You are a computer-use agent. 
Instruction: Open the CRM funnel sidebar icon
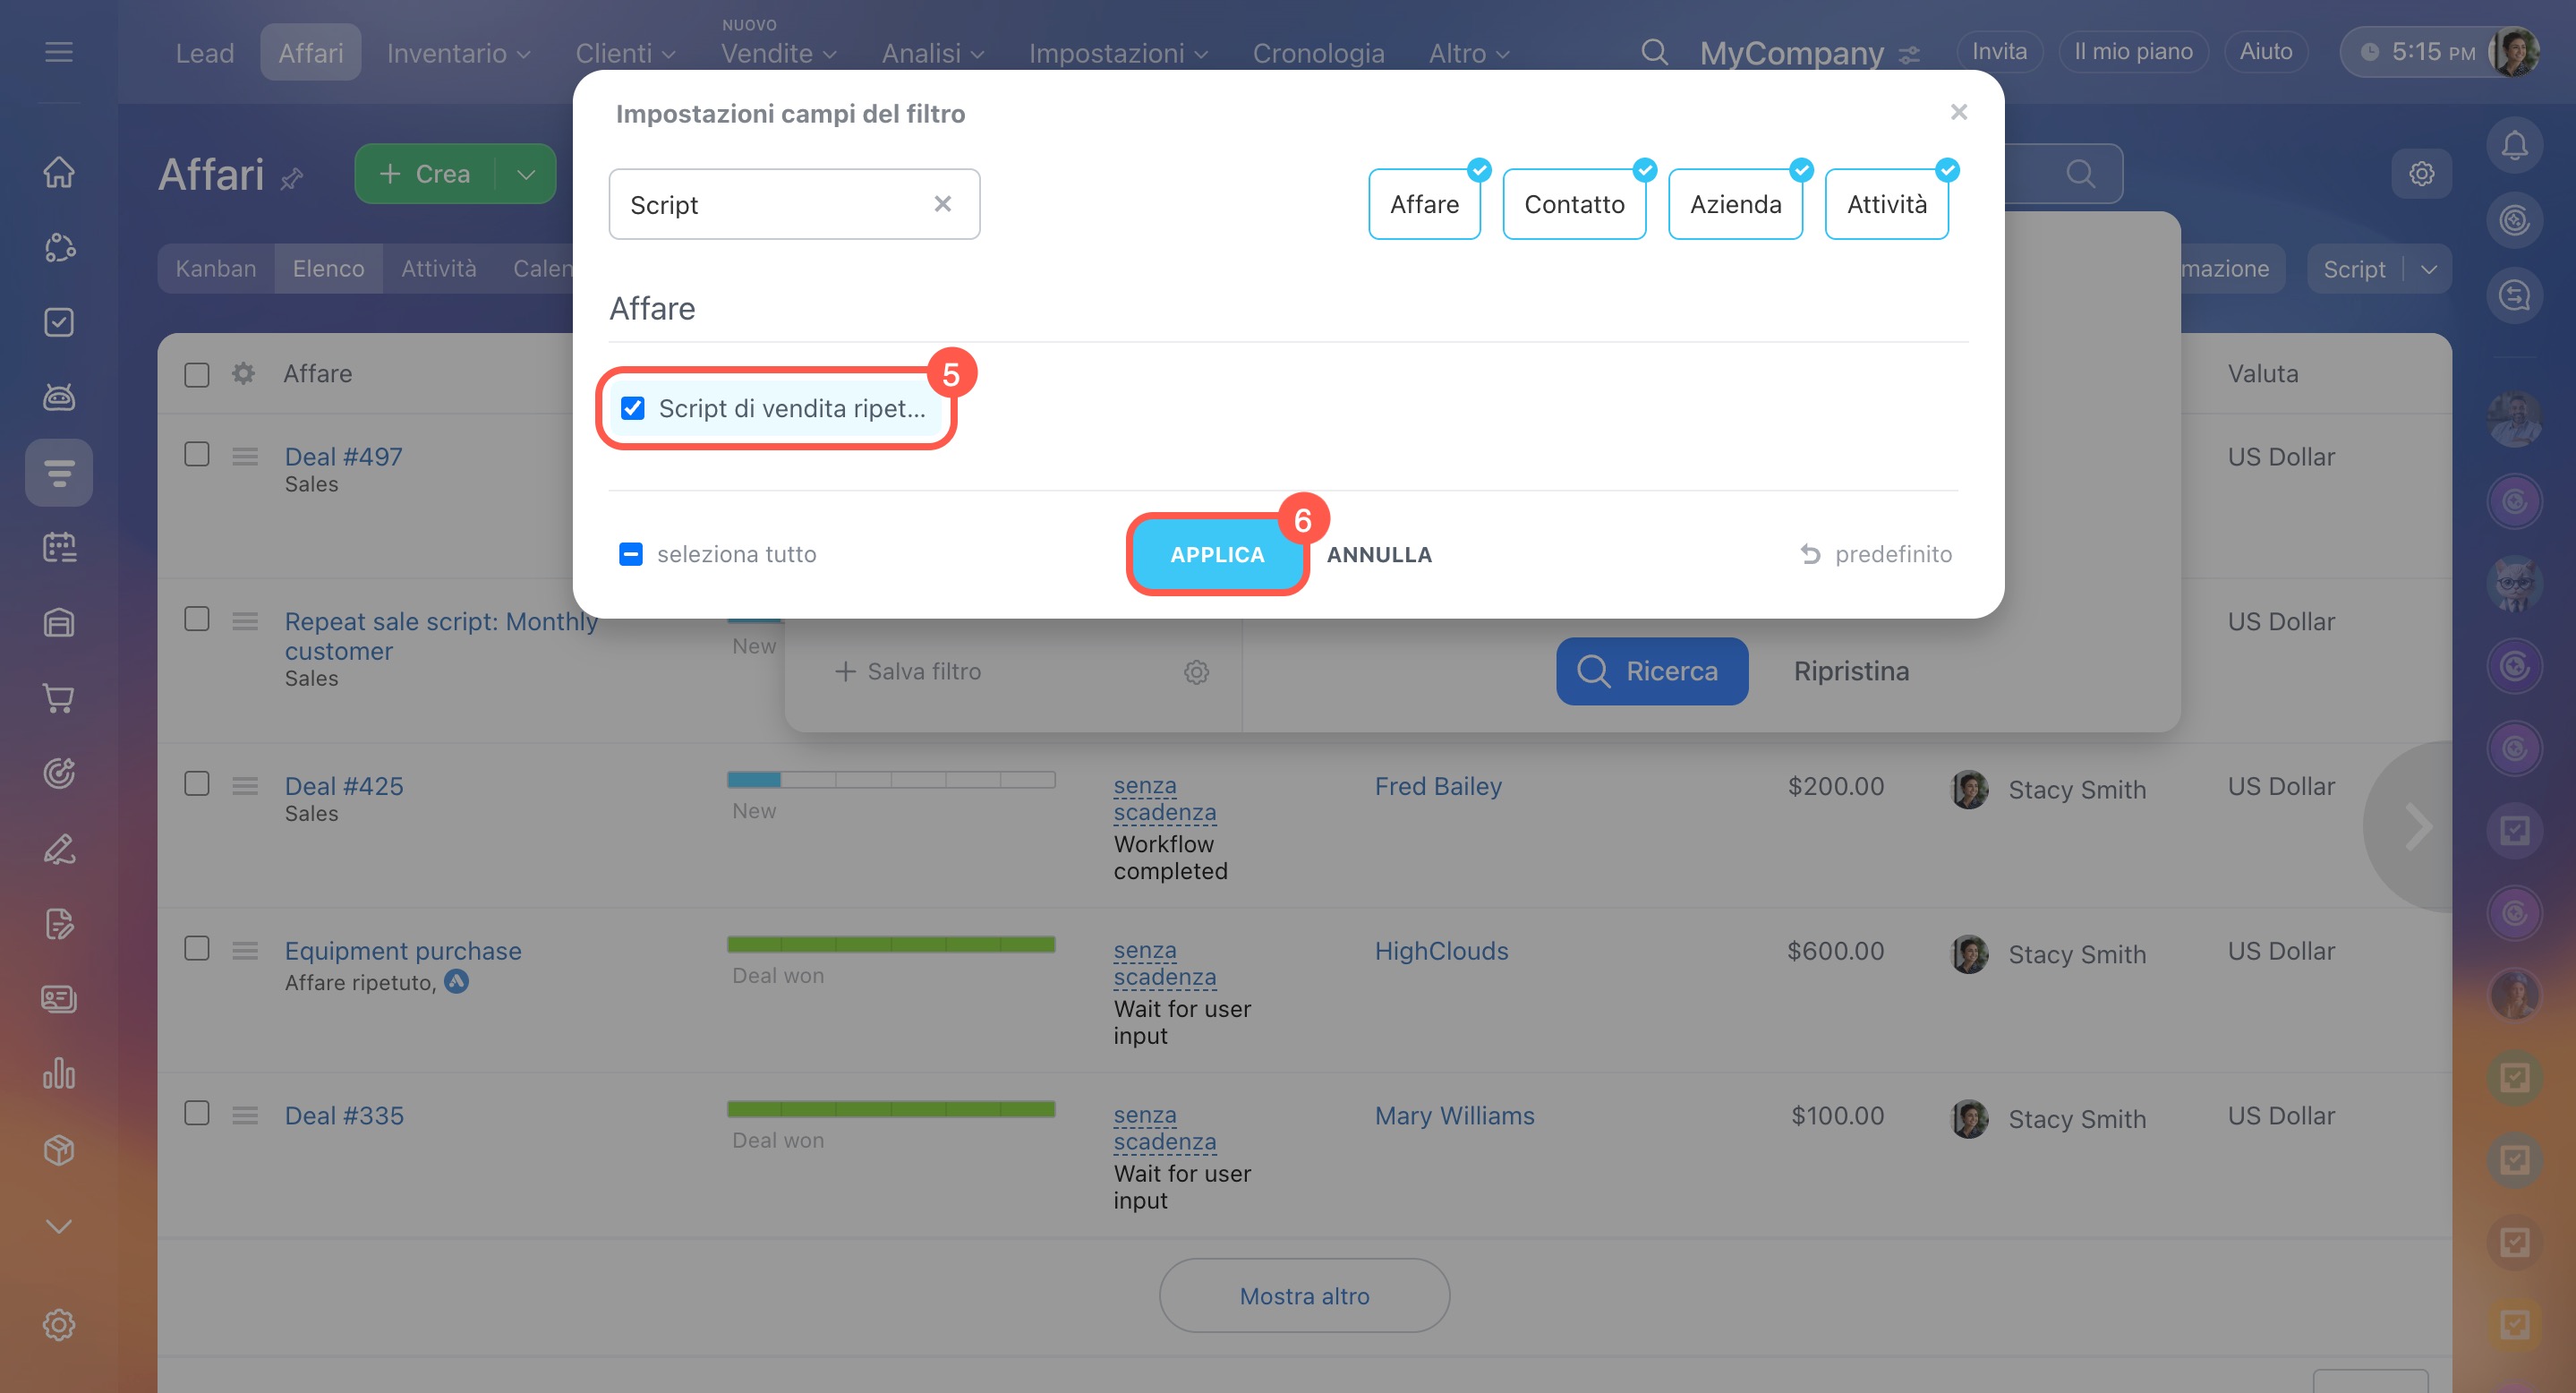click(x=59, y=472)
